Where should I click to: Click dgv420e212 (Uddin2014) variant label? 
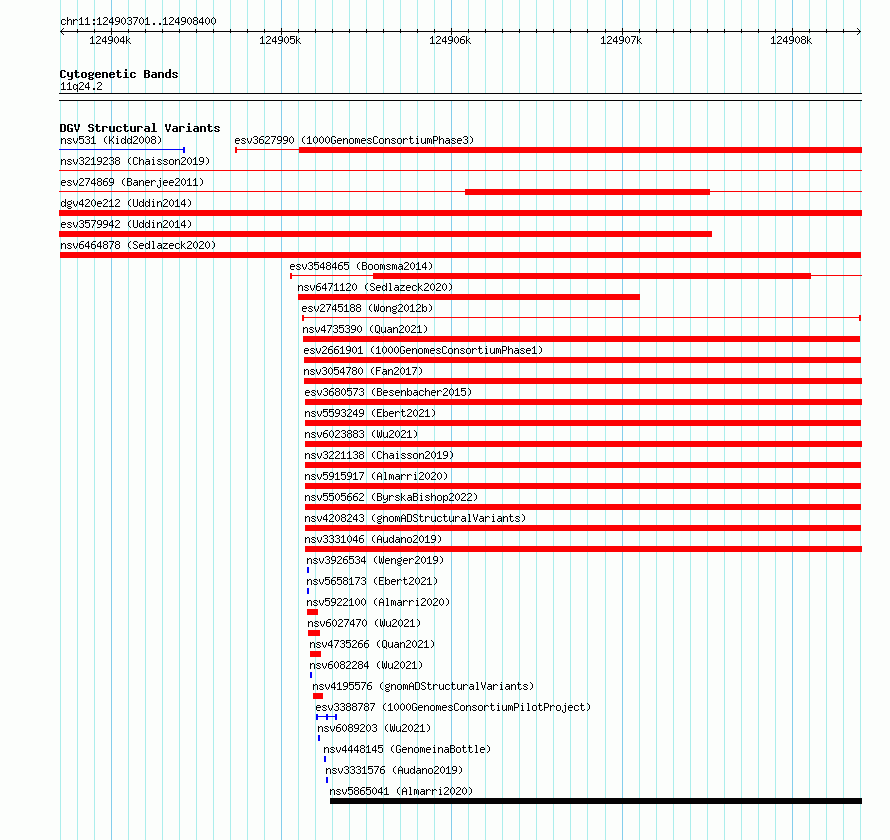[x=126, y=203]
